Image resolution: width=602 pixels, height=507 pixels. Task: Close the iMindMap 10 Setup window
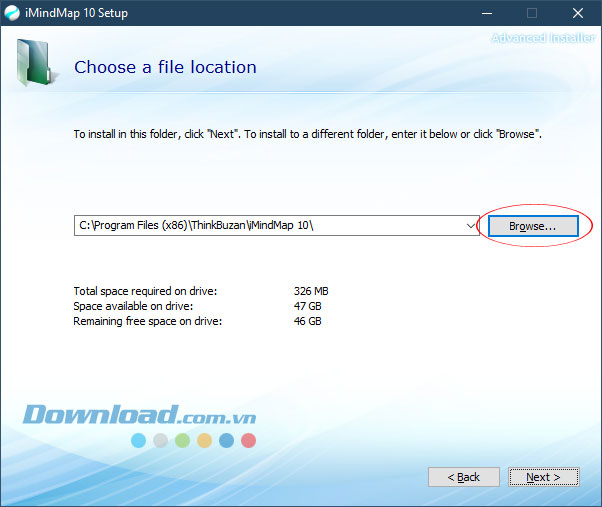pos(577,13)
